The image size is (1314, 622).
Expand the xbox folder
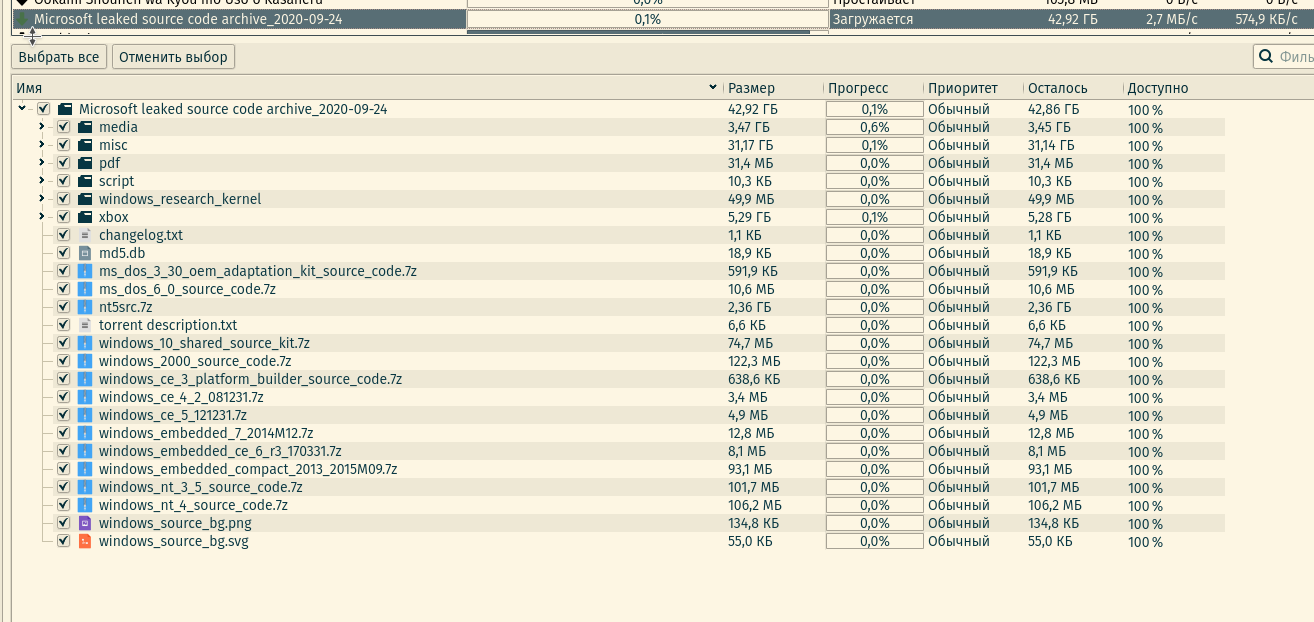point(42,217)
